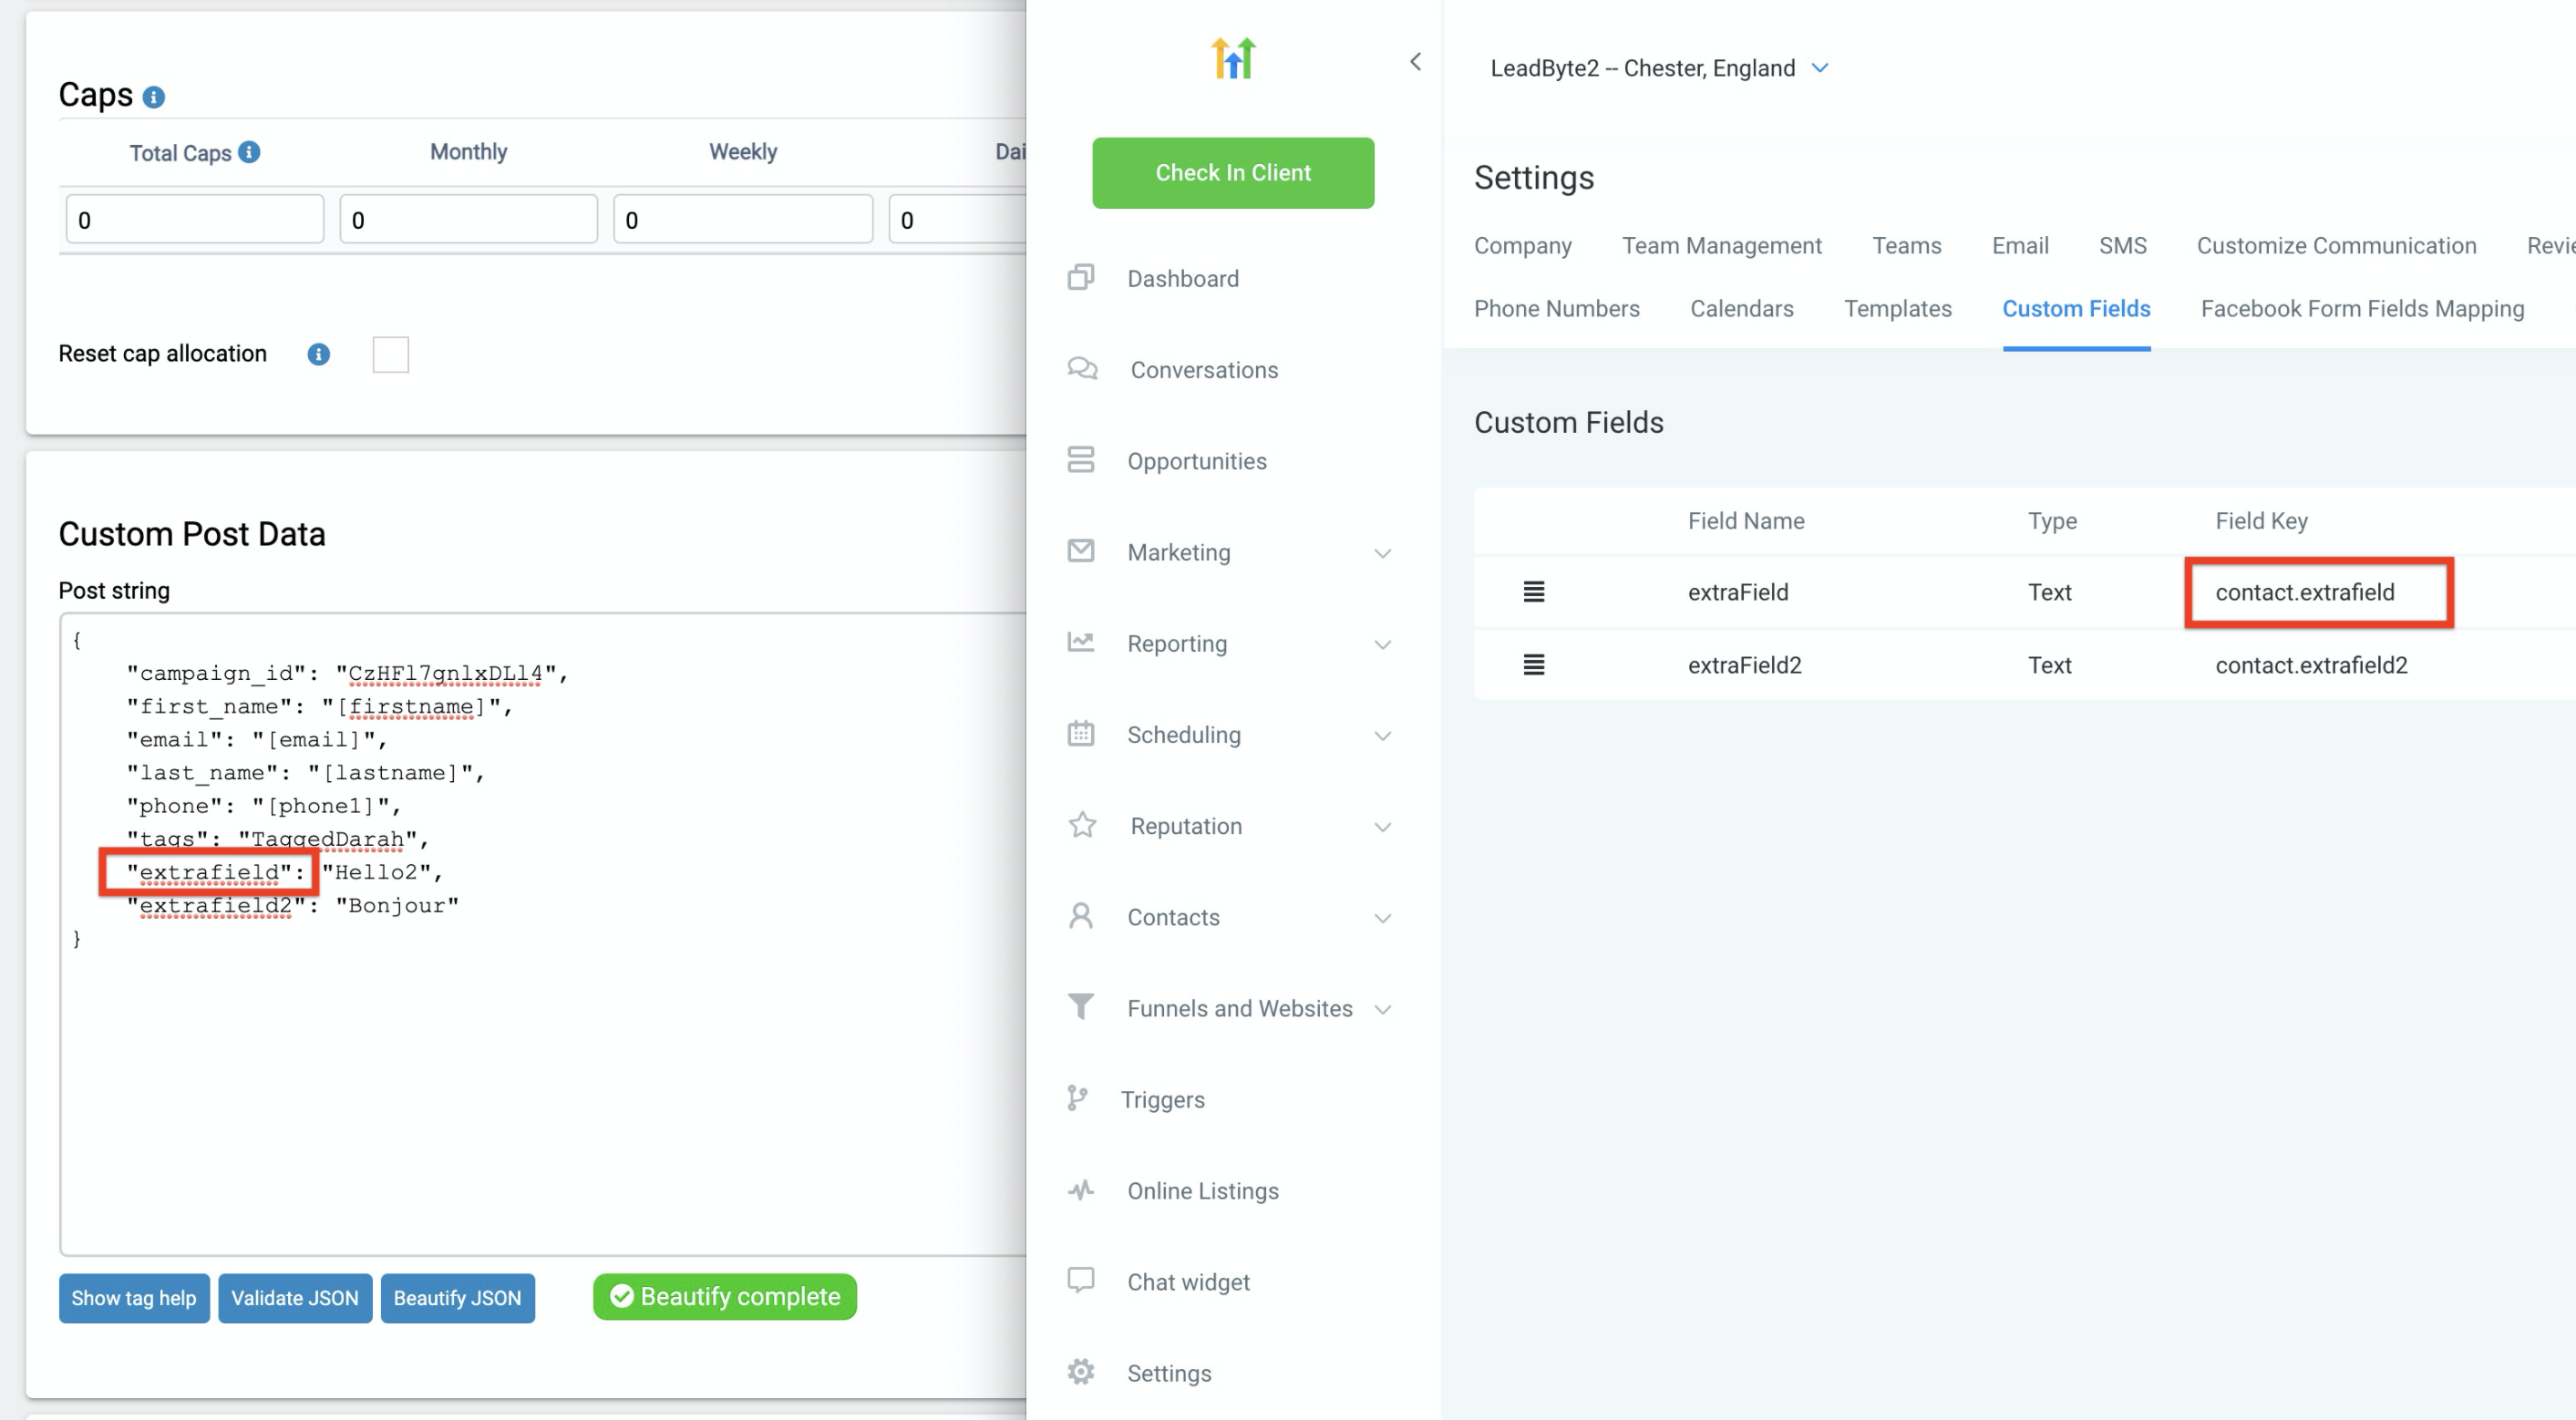The height and width of the screenshot is (1420, 2576).
Task: Select the Custom Fields tab
Action: point(2076,308)
